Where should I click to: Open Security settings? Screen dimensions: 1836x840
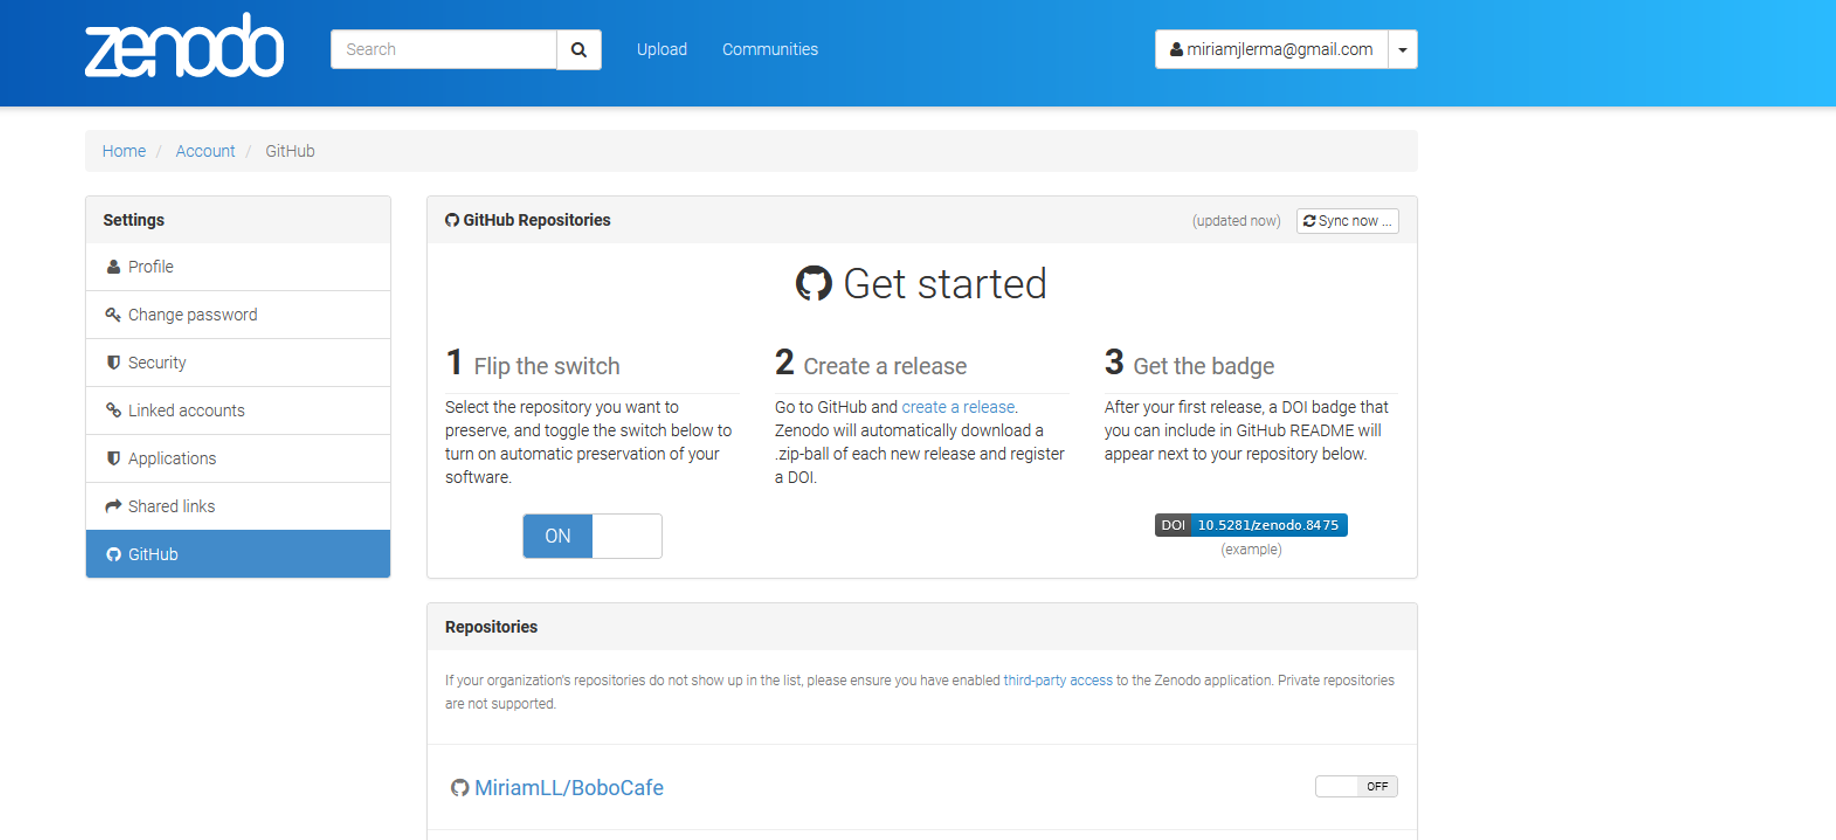pyautogui.click(x=238, y=363)
